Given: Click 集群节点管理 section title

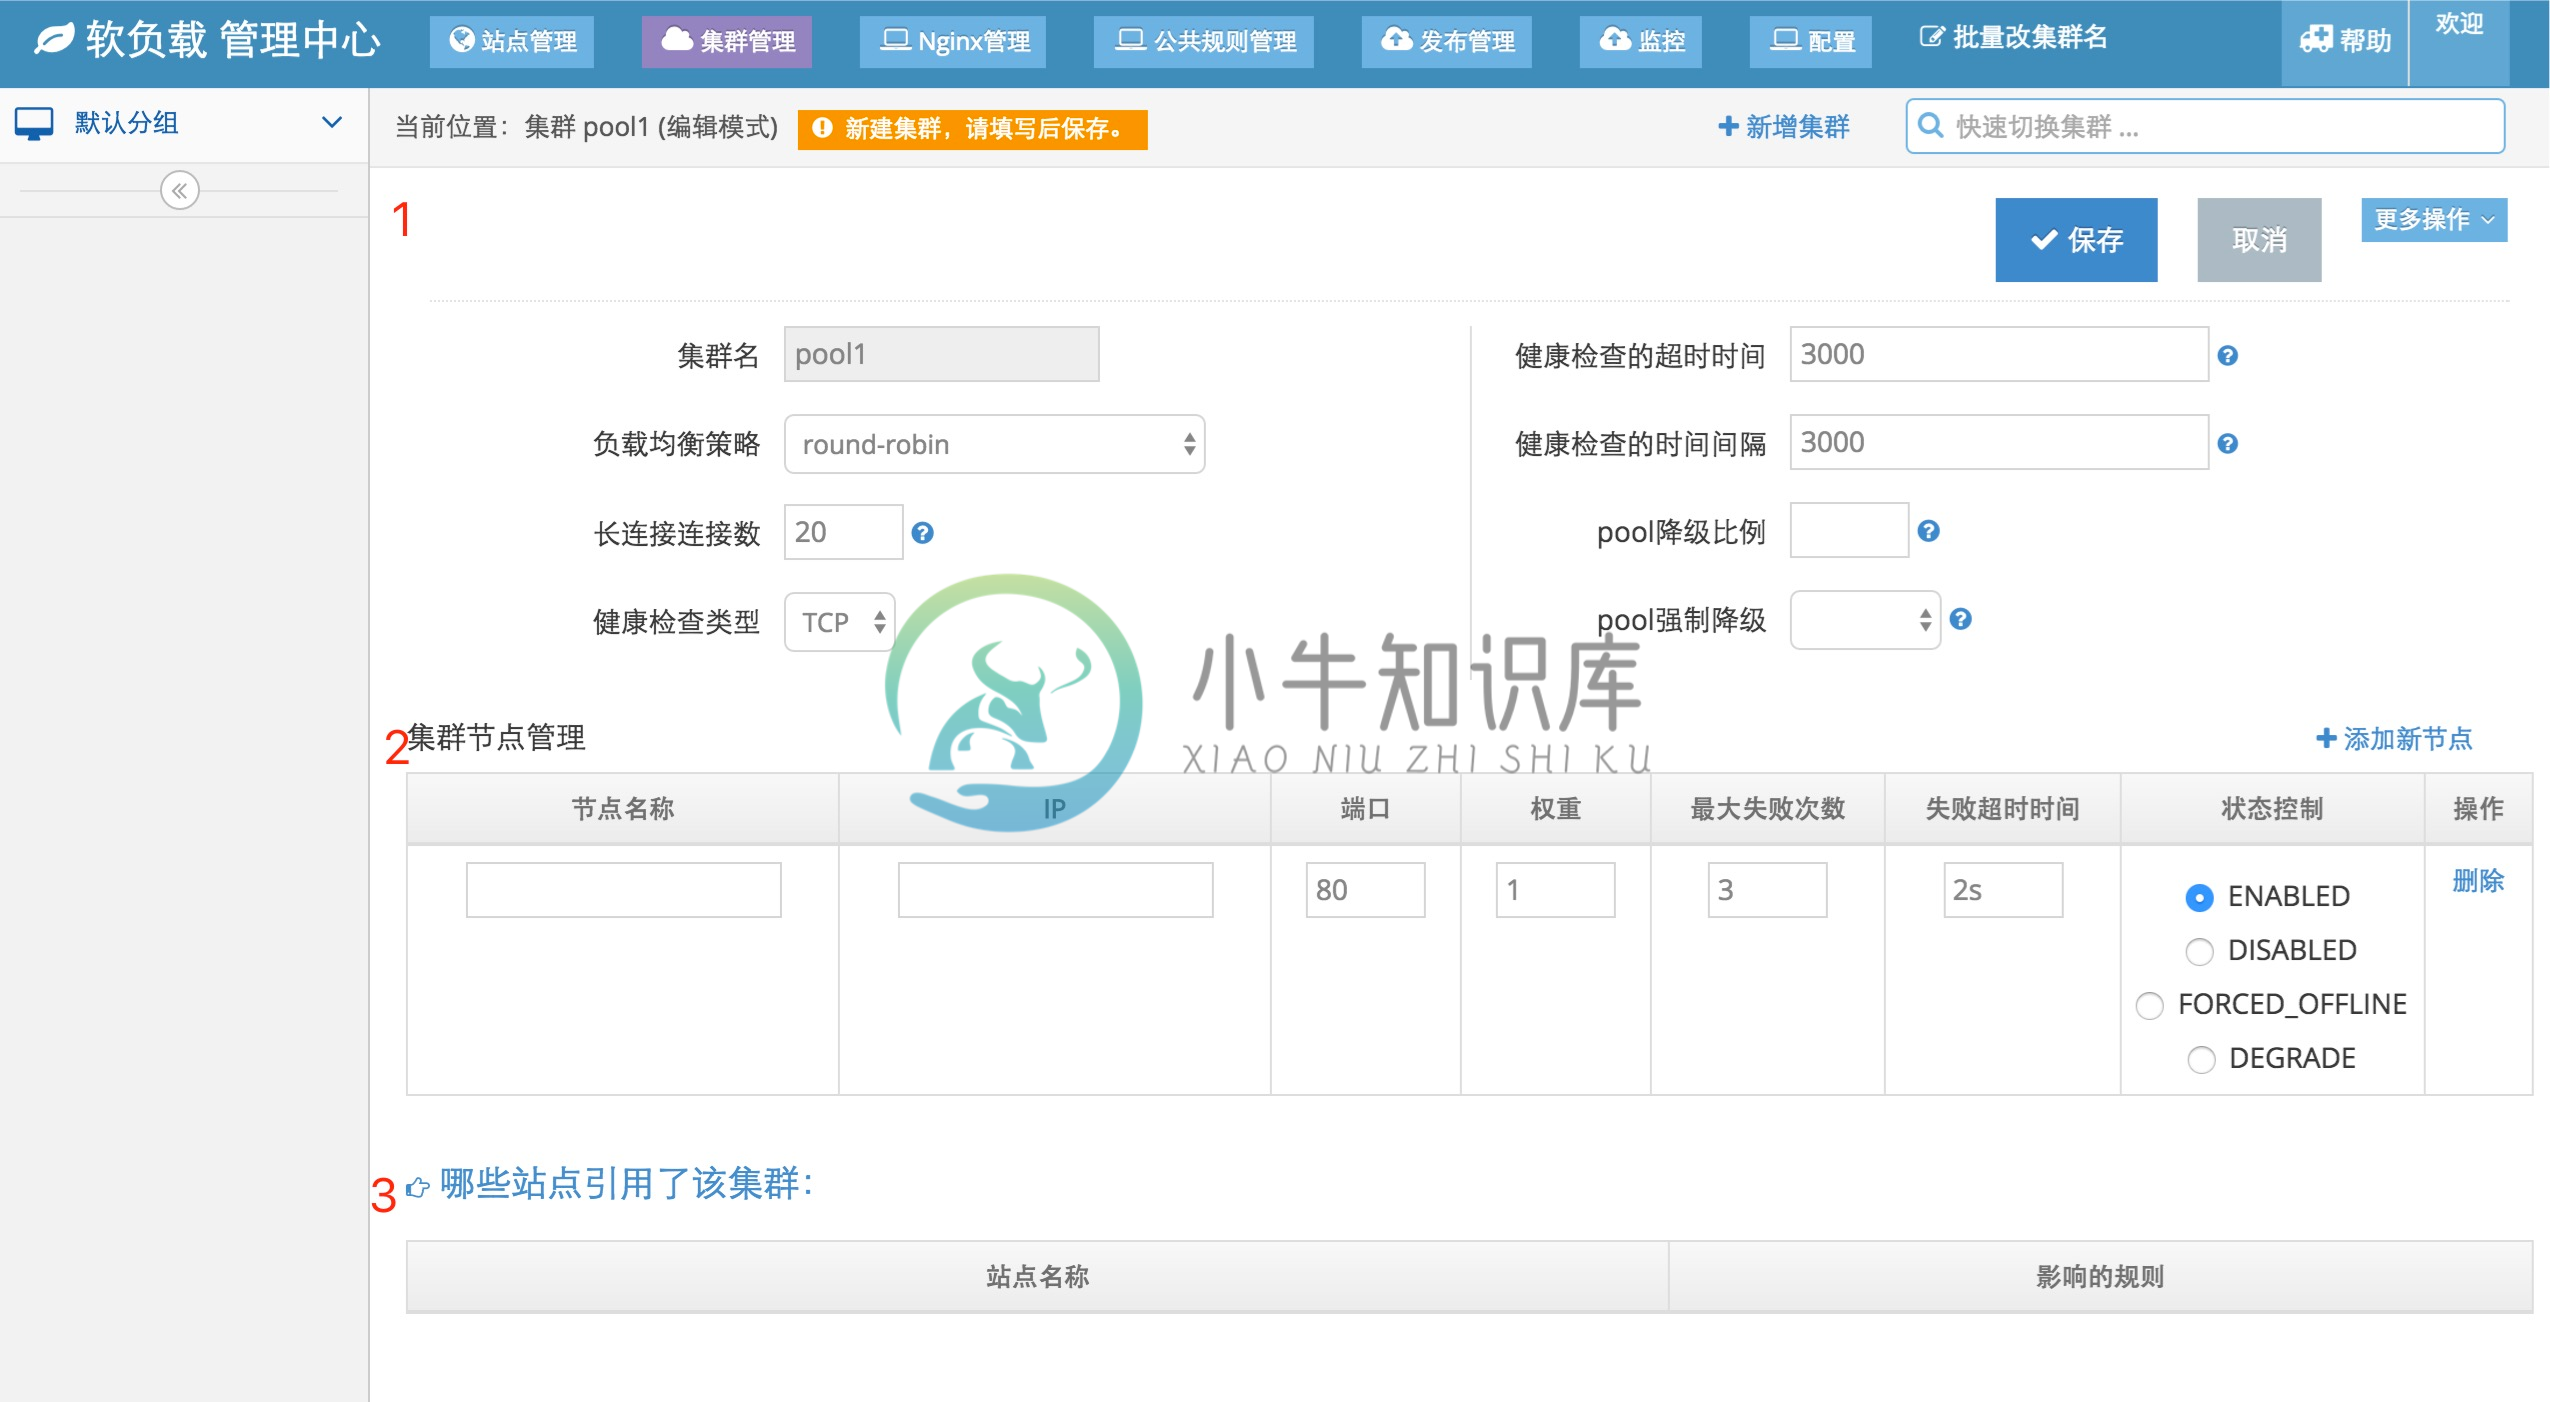Looking at the screenshot, I should 496,738.
